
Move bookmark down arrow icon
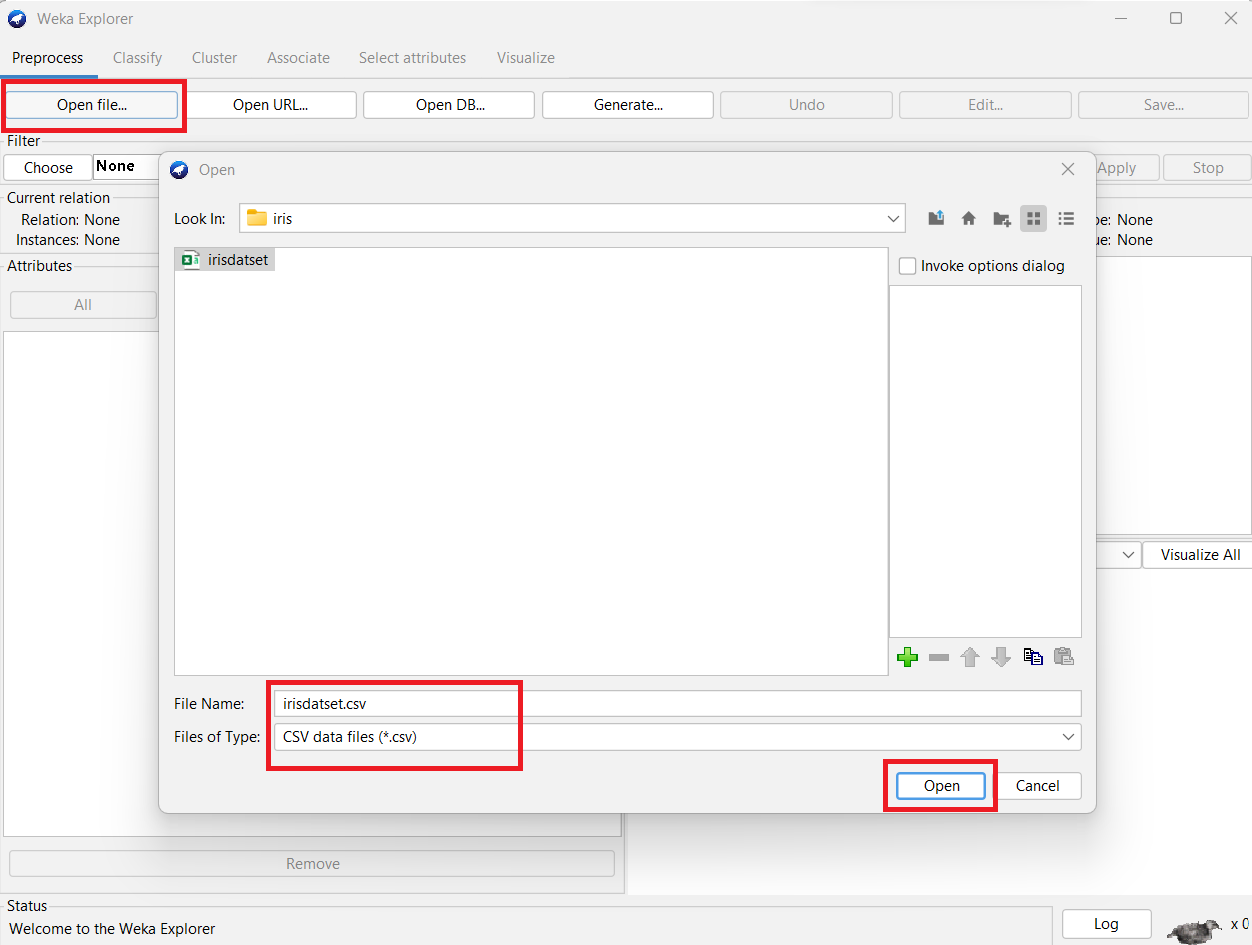(x=1001, y=657)
